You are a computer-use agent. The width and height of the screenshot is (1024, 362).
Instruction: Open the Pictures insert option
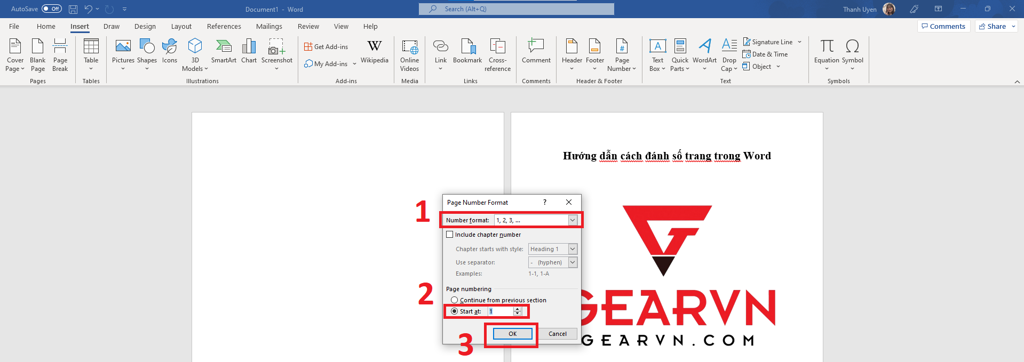click(123, 55)
